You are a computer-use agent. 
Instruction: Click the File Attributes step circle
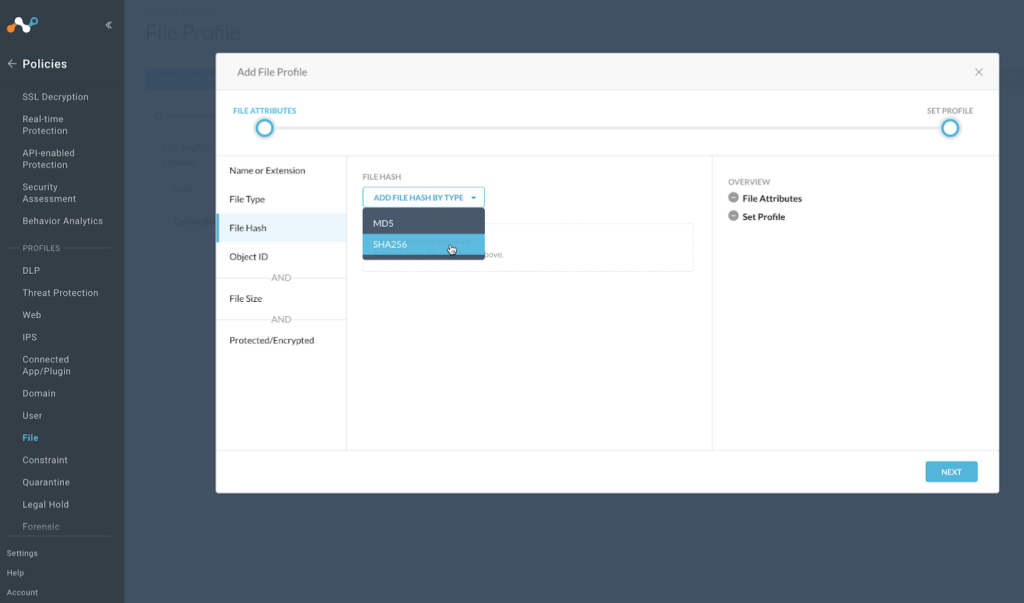(x=264, y=128)
